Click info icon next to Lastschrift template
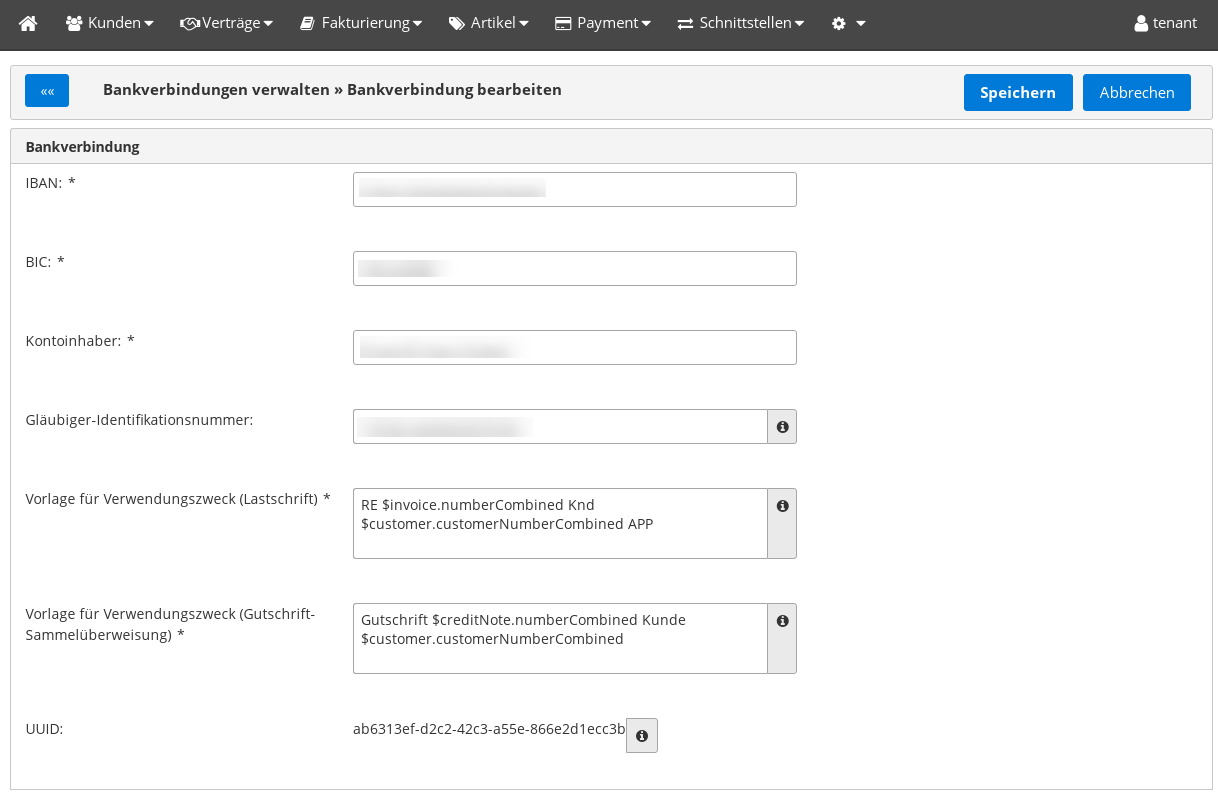The height and width of the screenshot is (800, 1218). (782, 507)
